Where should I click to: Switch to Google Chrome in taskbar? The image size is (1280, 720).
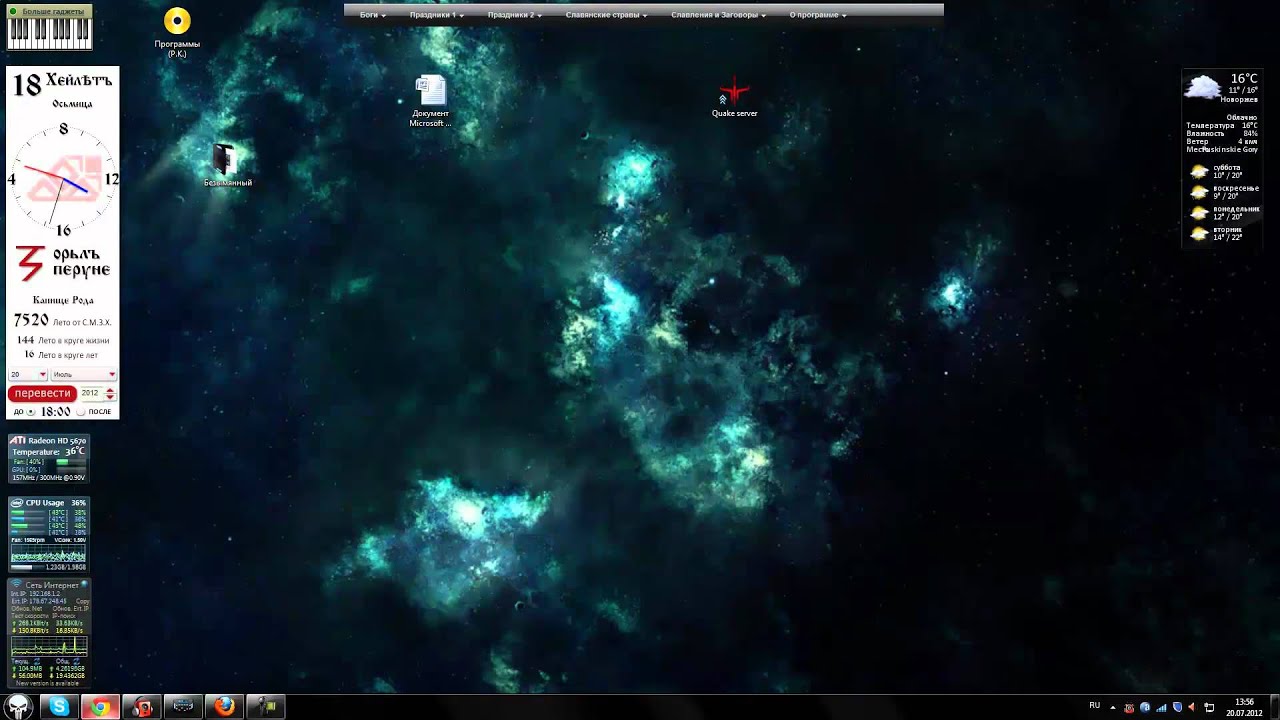click(x=100, y=707)
